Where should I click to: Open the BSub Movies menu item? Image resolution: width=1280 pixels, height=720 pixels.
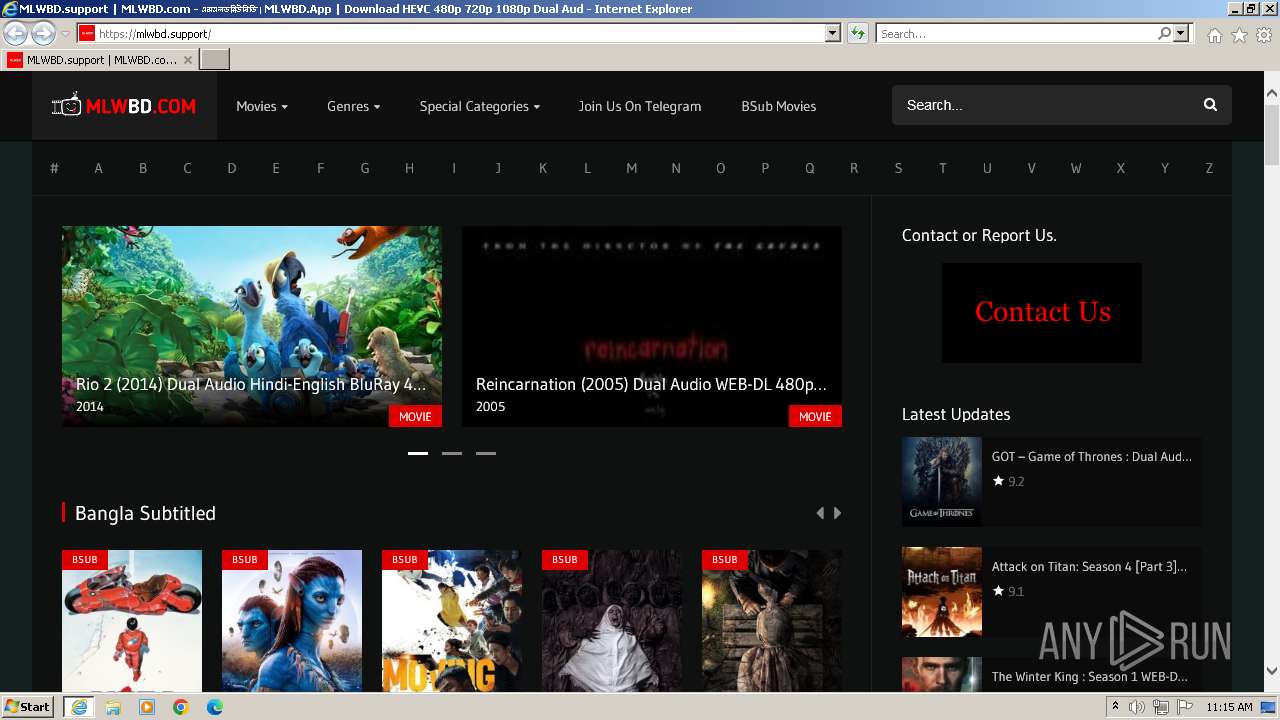pos(778,106)
